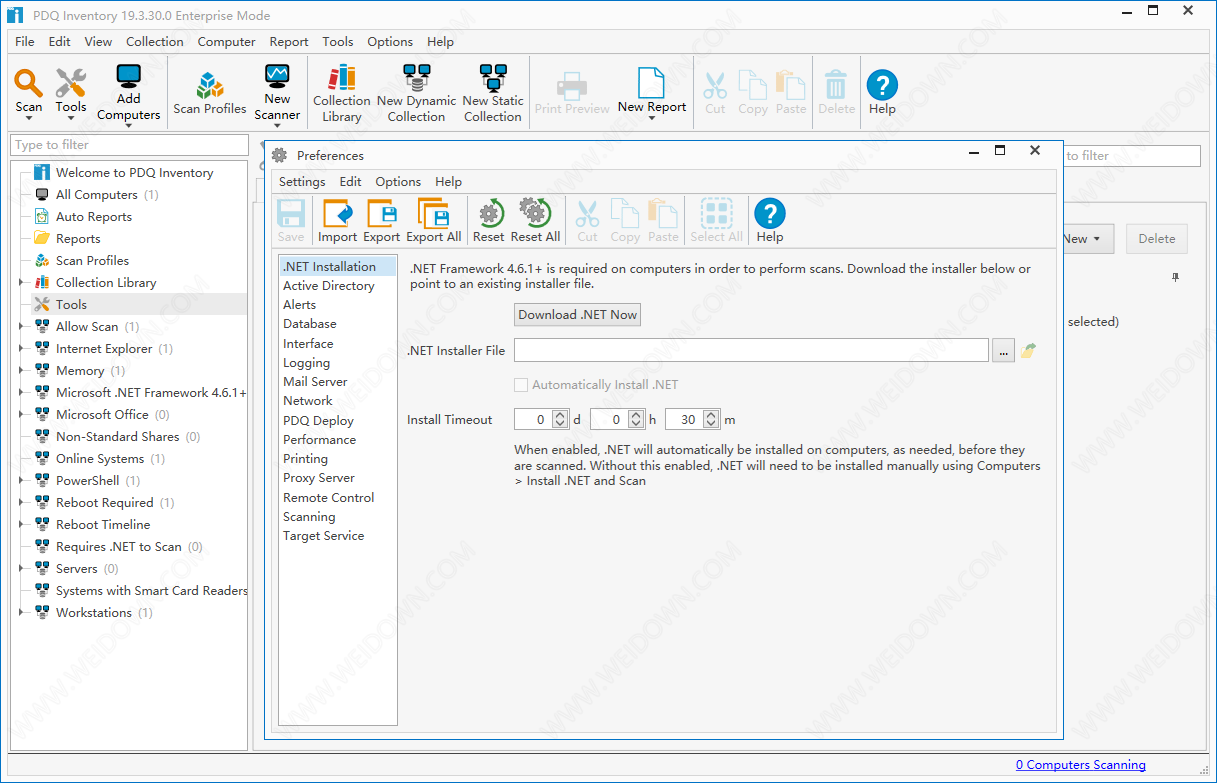Expand the Workstations tree node

point(21,613)
